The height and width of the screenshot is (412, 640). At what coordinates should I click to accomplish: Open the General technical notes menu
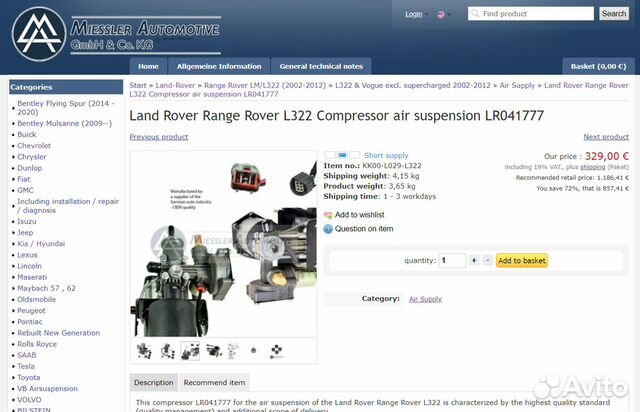(x=321, y=66)
